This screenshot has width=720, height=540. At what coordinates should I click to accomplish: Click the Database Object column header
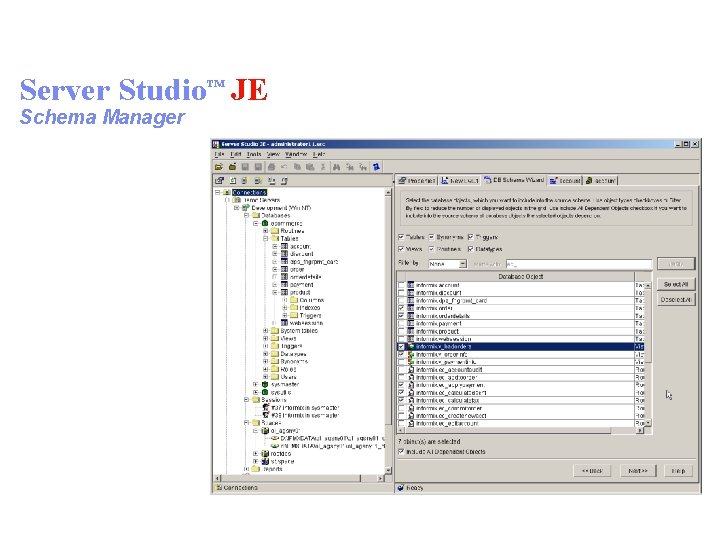pos(521,277)
